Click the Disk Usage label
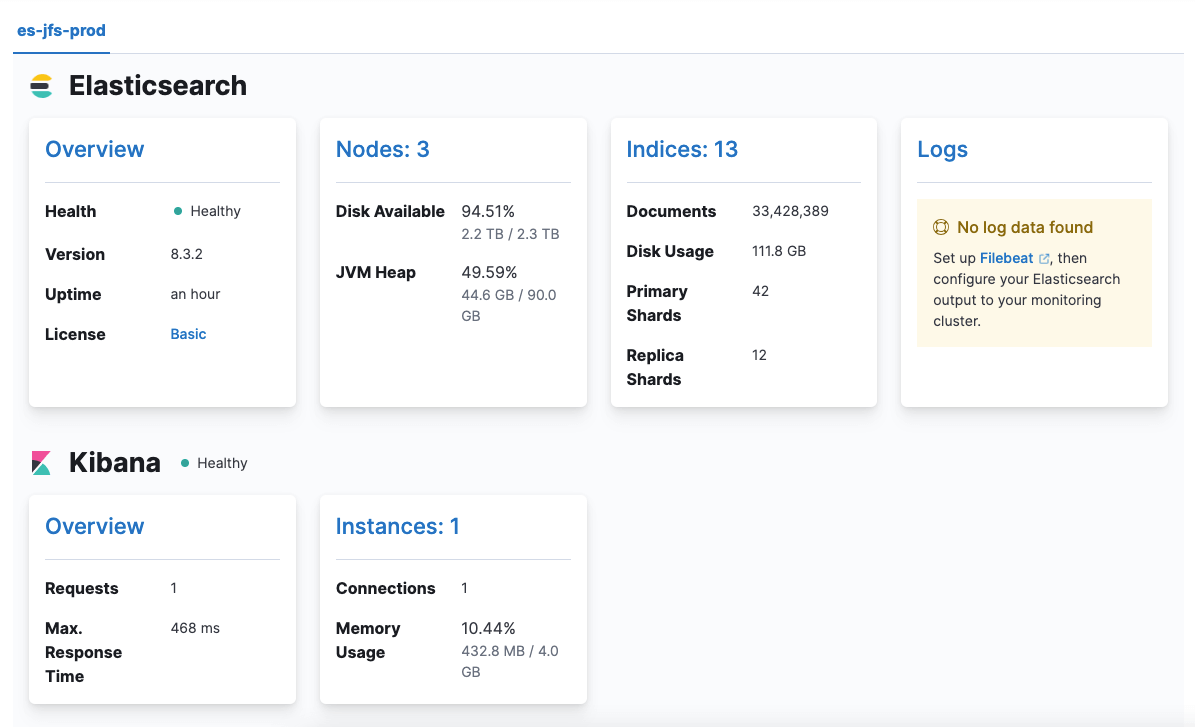The image size is (1195, 727). pyautogui.click(x=670, y=251)
